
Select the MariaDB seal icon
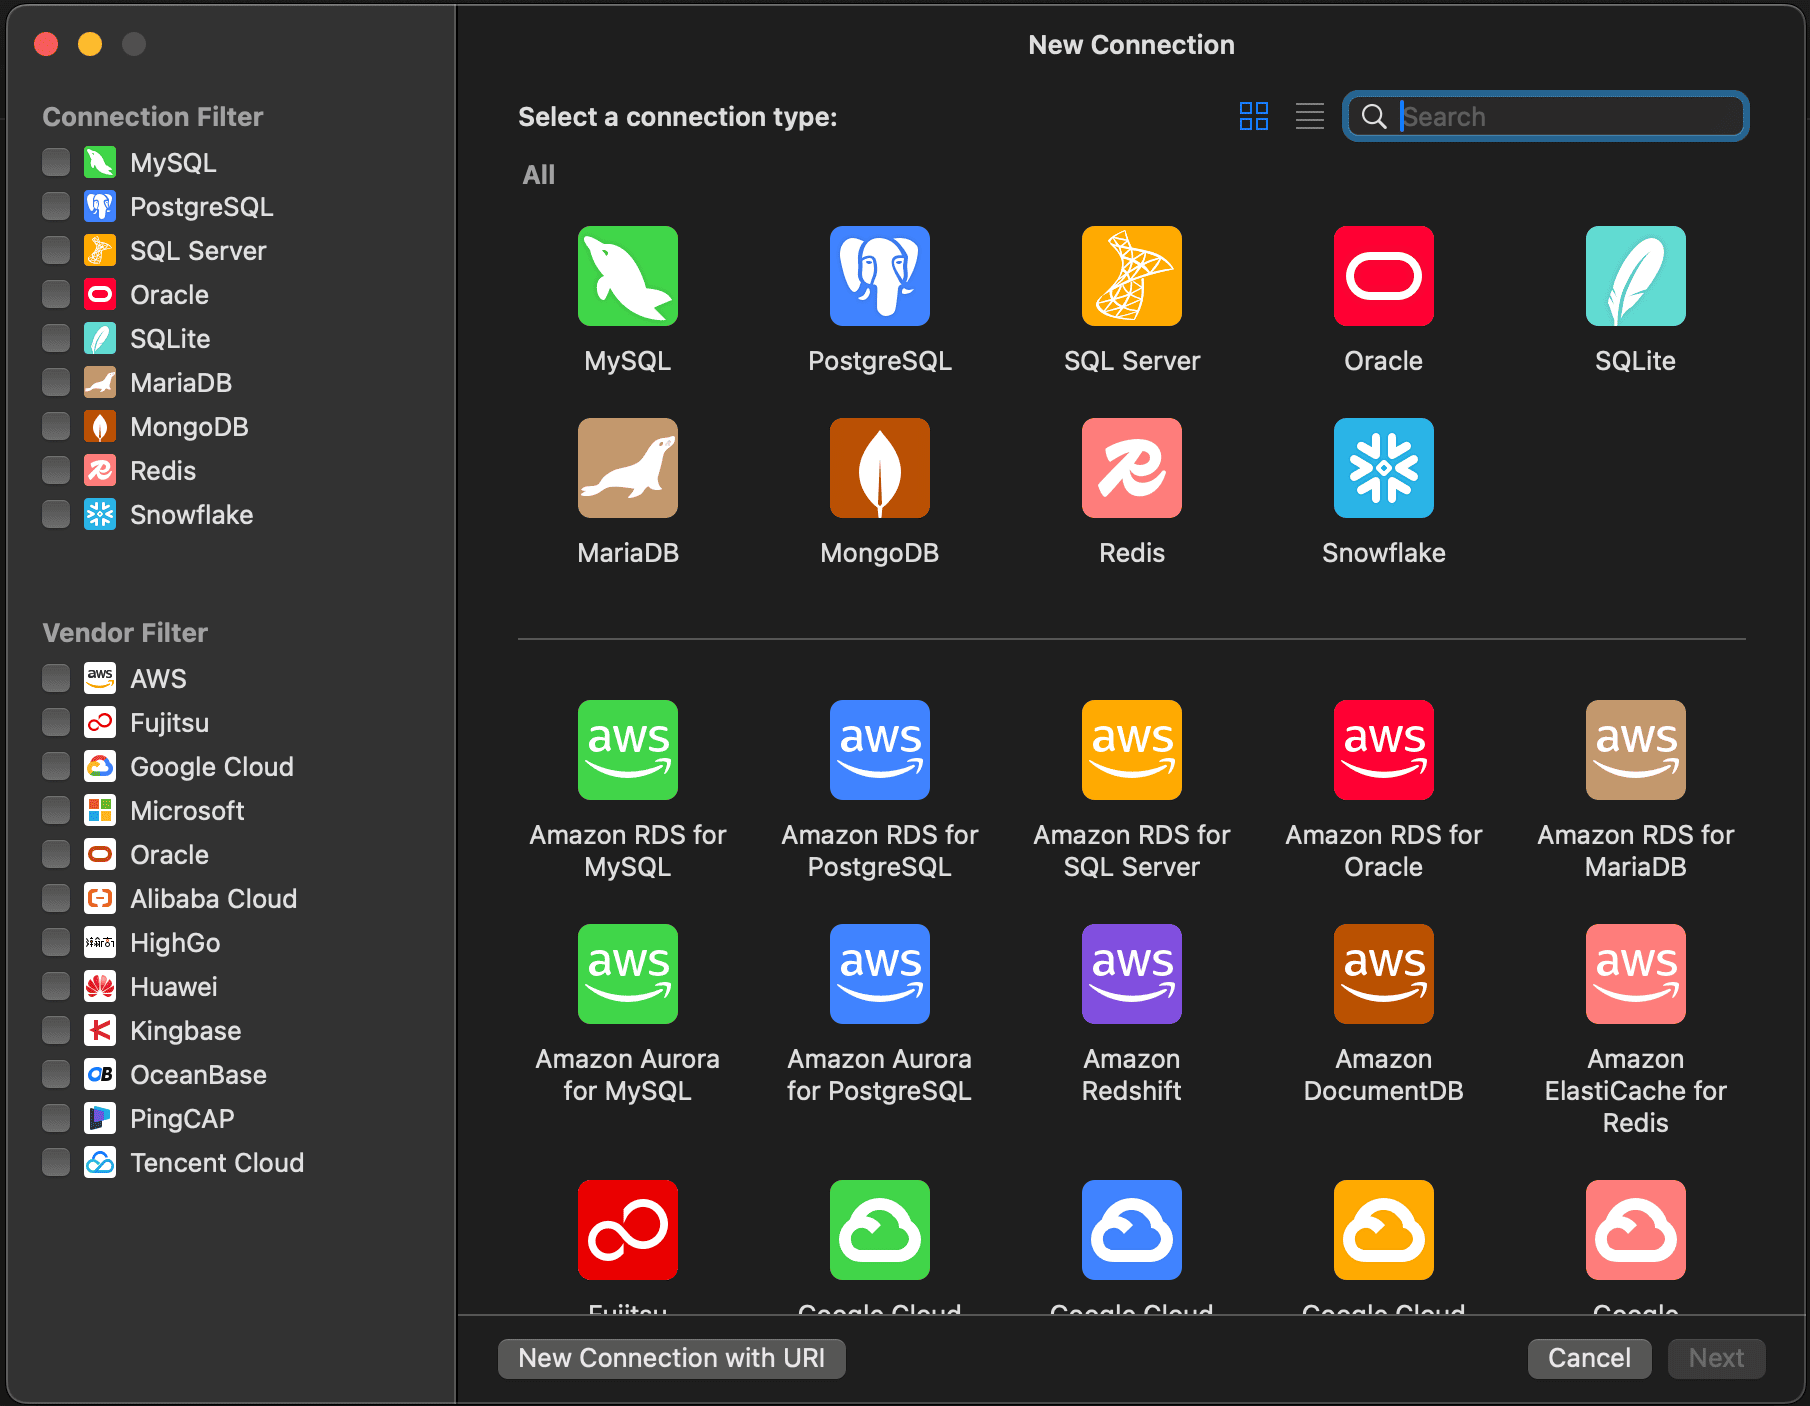click(x=628, y=468)
